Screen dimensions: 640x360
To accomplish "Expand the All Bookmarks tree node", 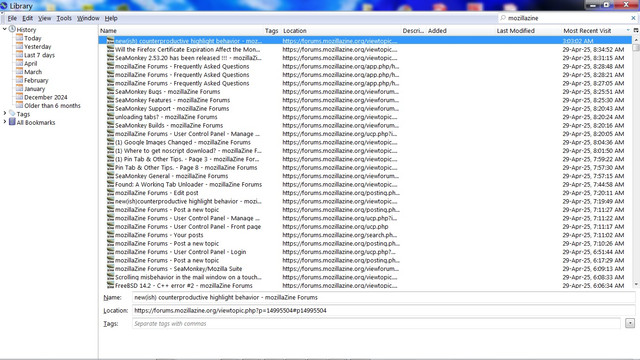I will (x=4, y=122).
